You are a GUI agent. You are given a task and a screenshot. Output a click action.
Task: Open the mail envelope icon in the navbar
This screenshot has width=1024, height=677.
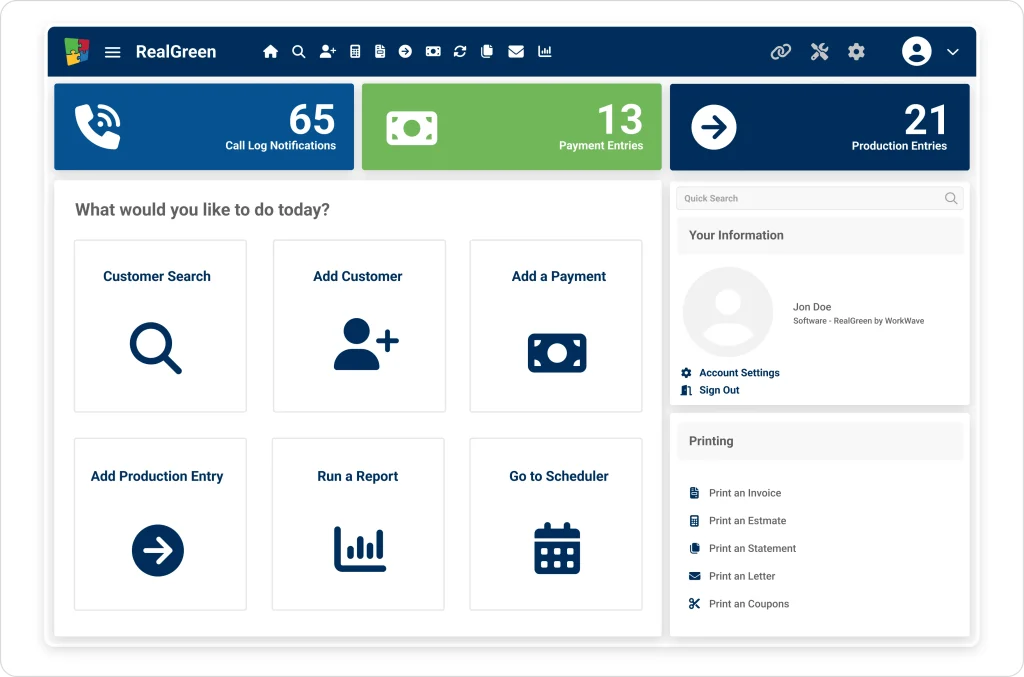(516, 51)
